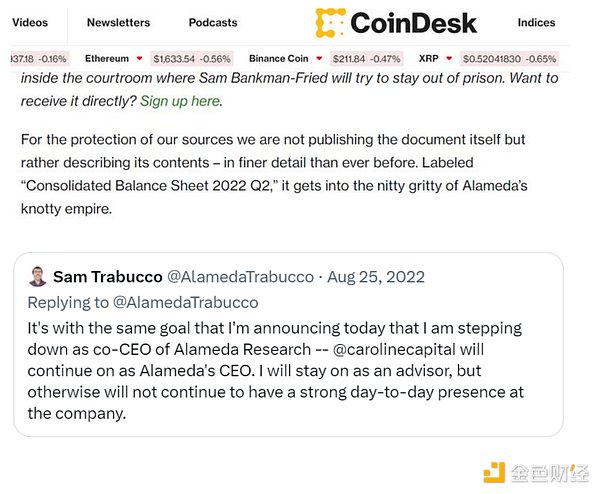Screen dimensions: 600x494
Task: Open the Newsletters menu
Action: [x=118, y=22]
